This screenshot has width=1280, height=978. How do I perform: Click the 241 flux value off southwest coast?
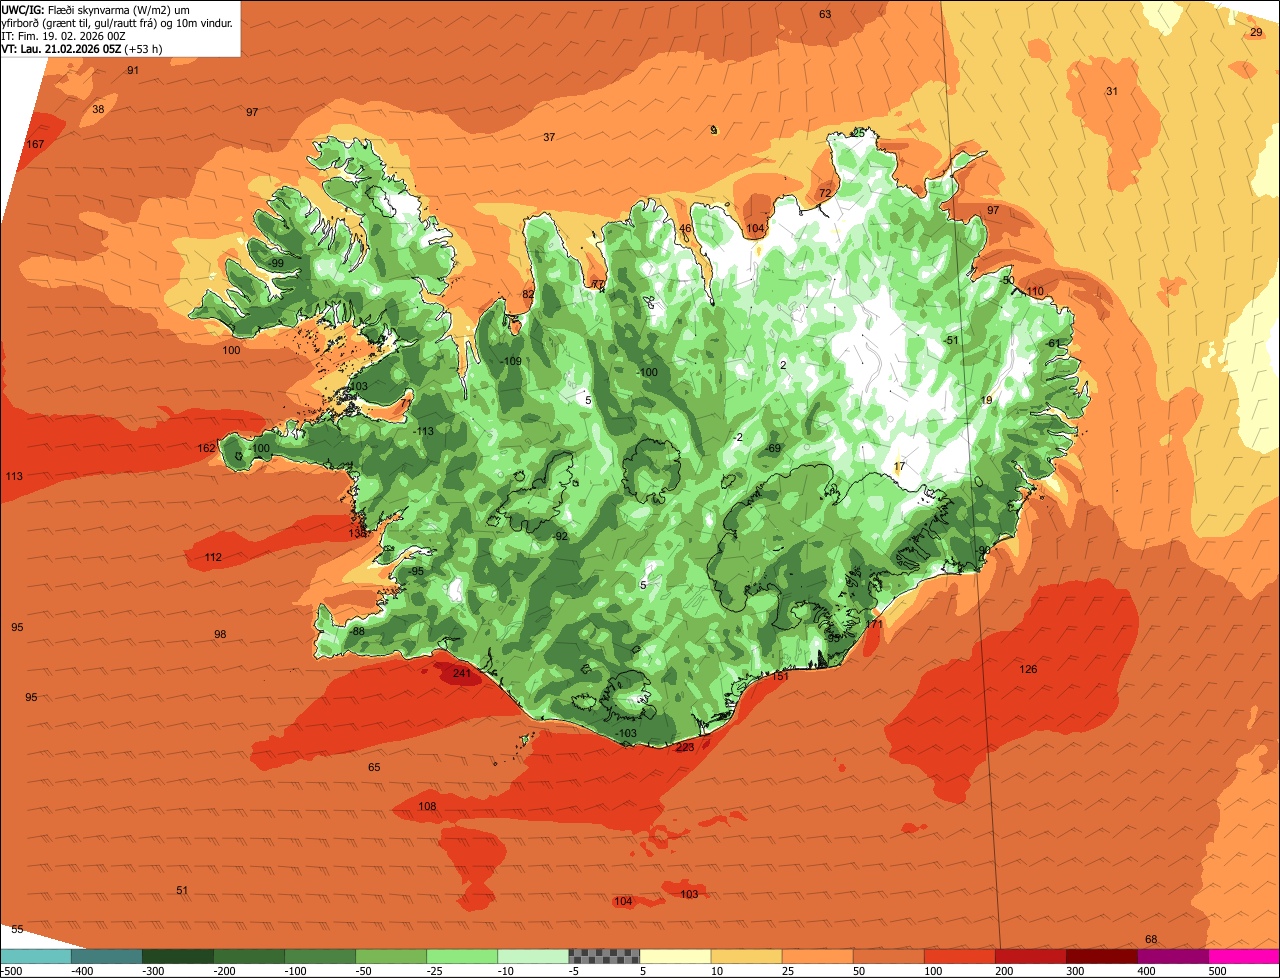[461, 673]
